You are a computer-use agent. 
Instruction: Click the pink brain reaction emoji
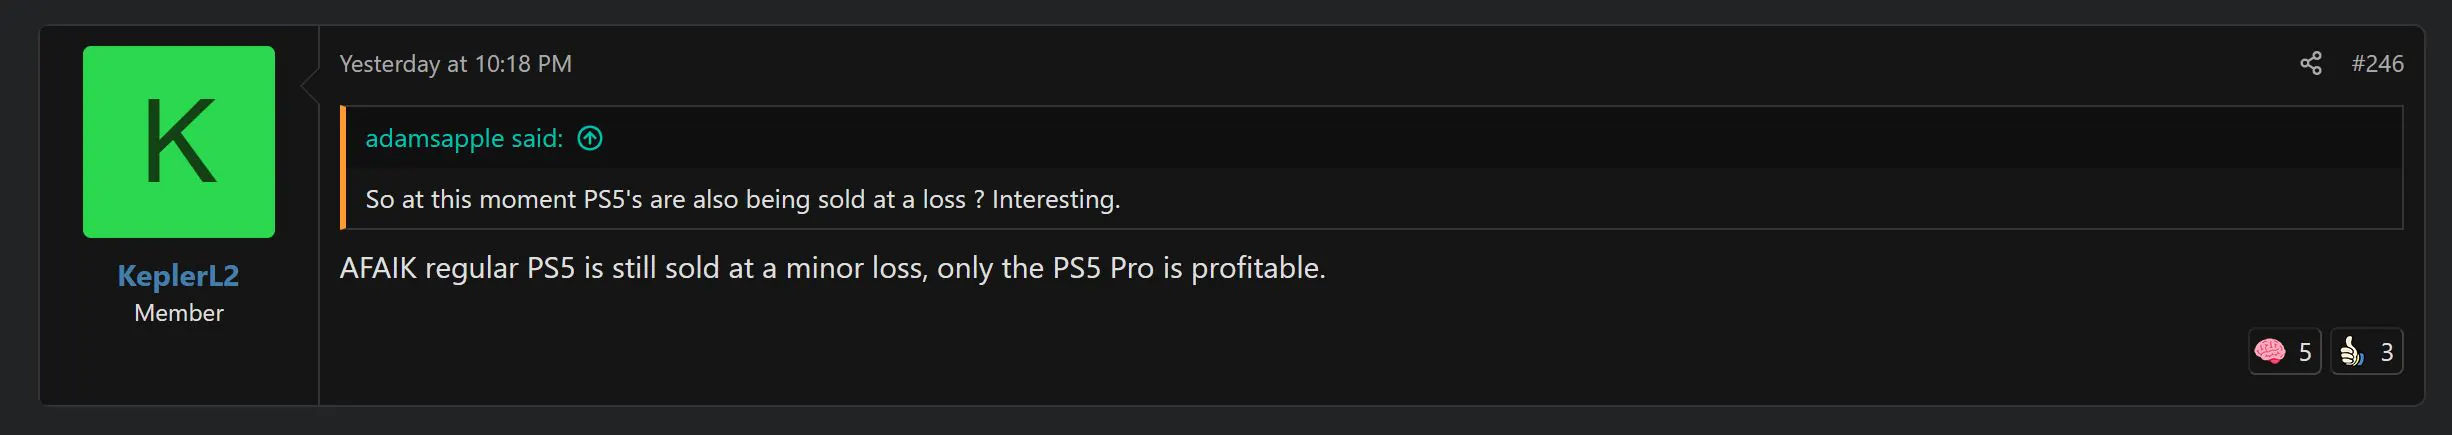point(2269,352)
